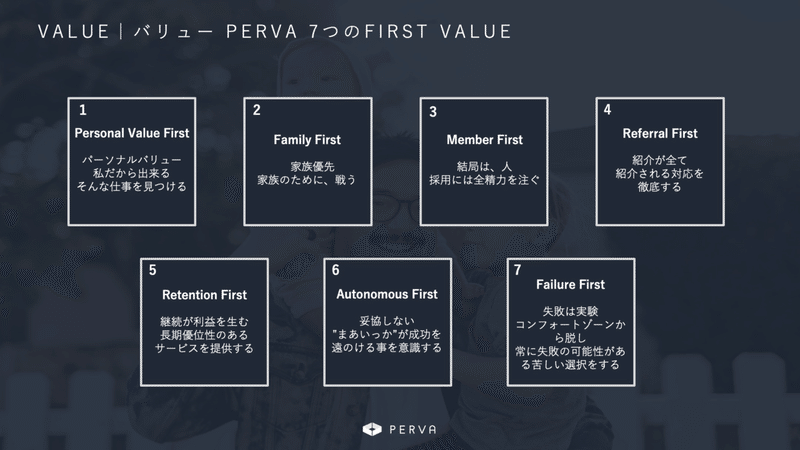Click number 6 on Autonomous card
Screen dimensions: 800x450
[335, 270]
